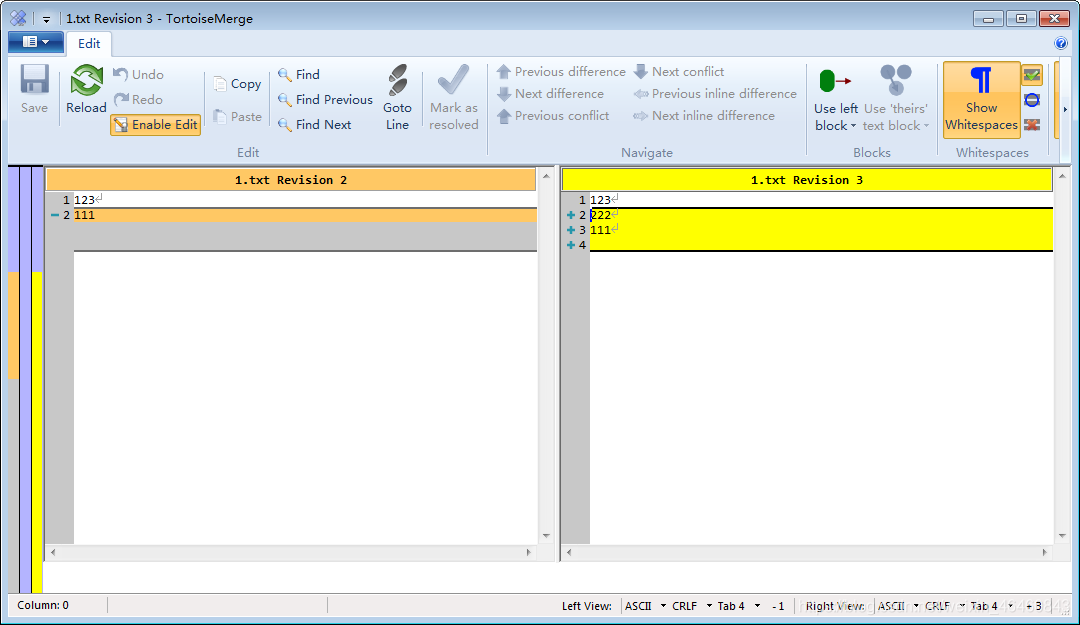Open the Use left block dropdown arrow
The height and width of the screenshot is (625, 1080).
point(853,126)
